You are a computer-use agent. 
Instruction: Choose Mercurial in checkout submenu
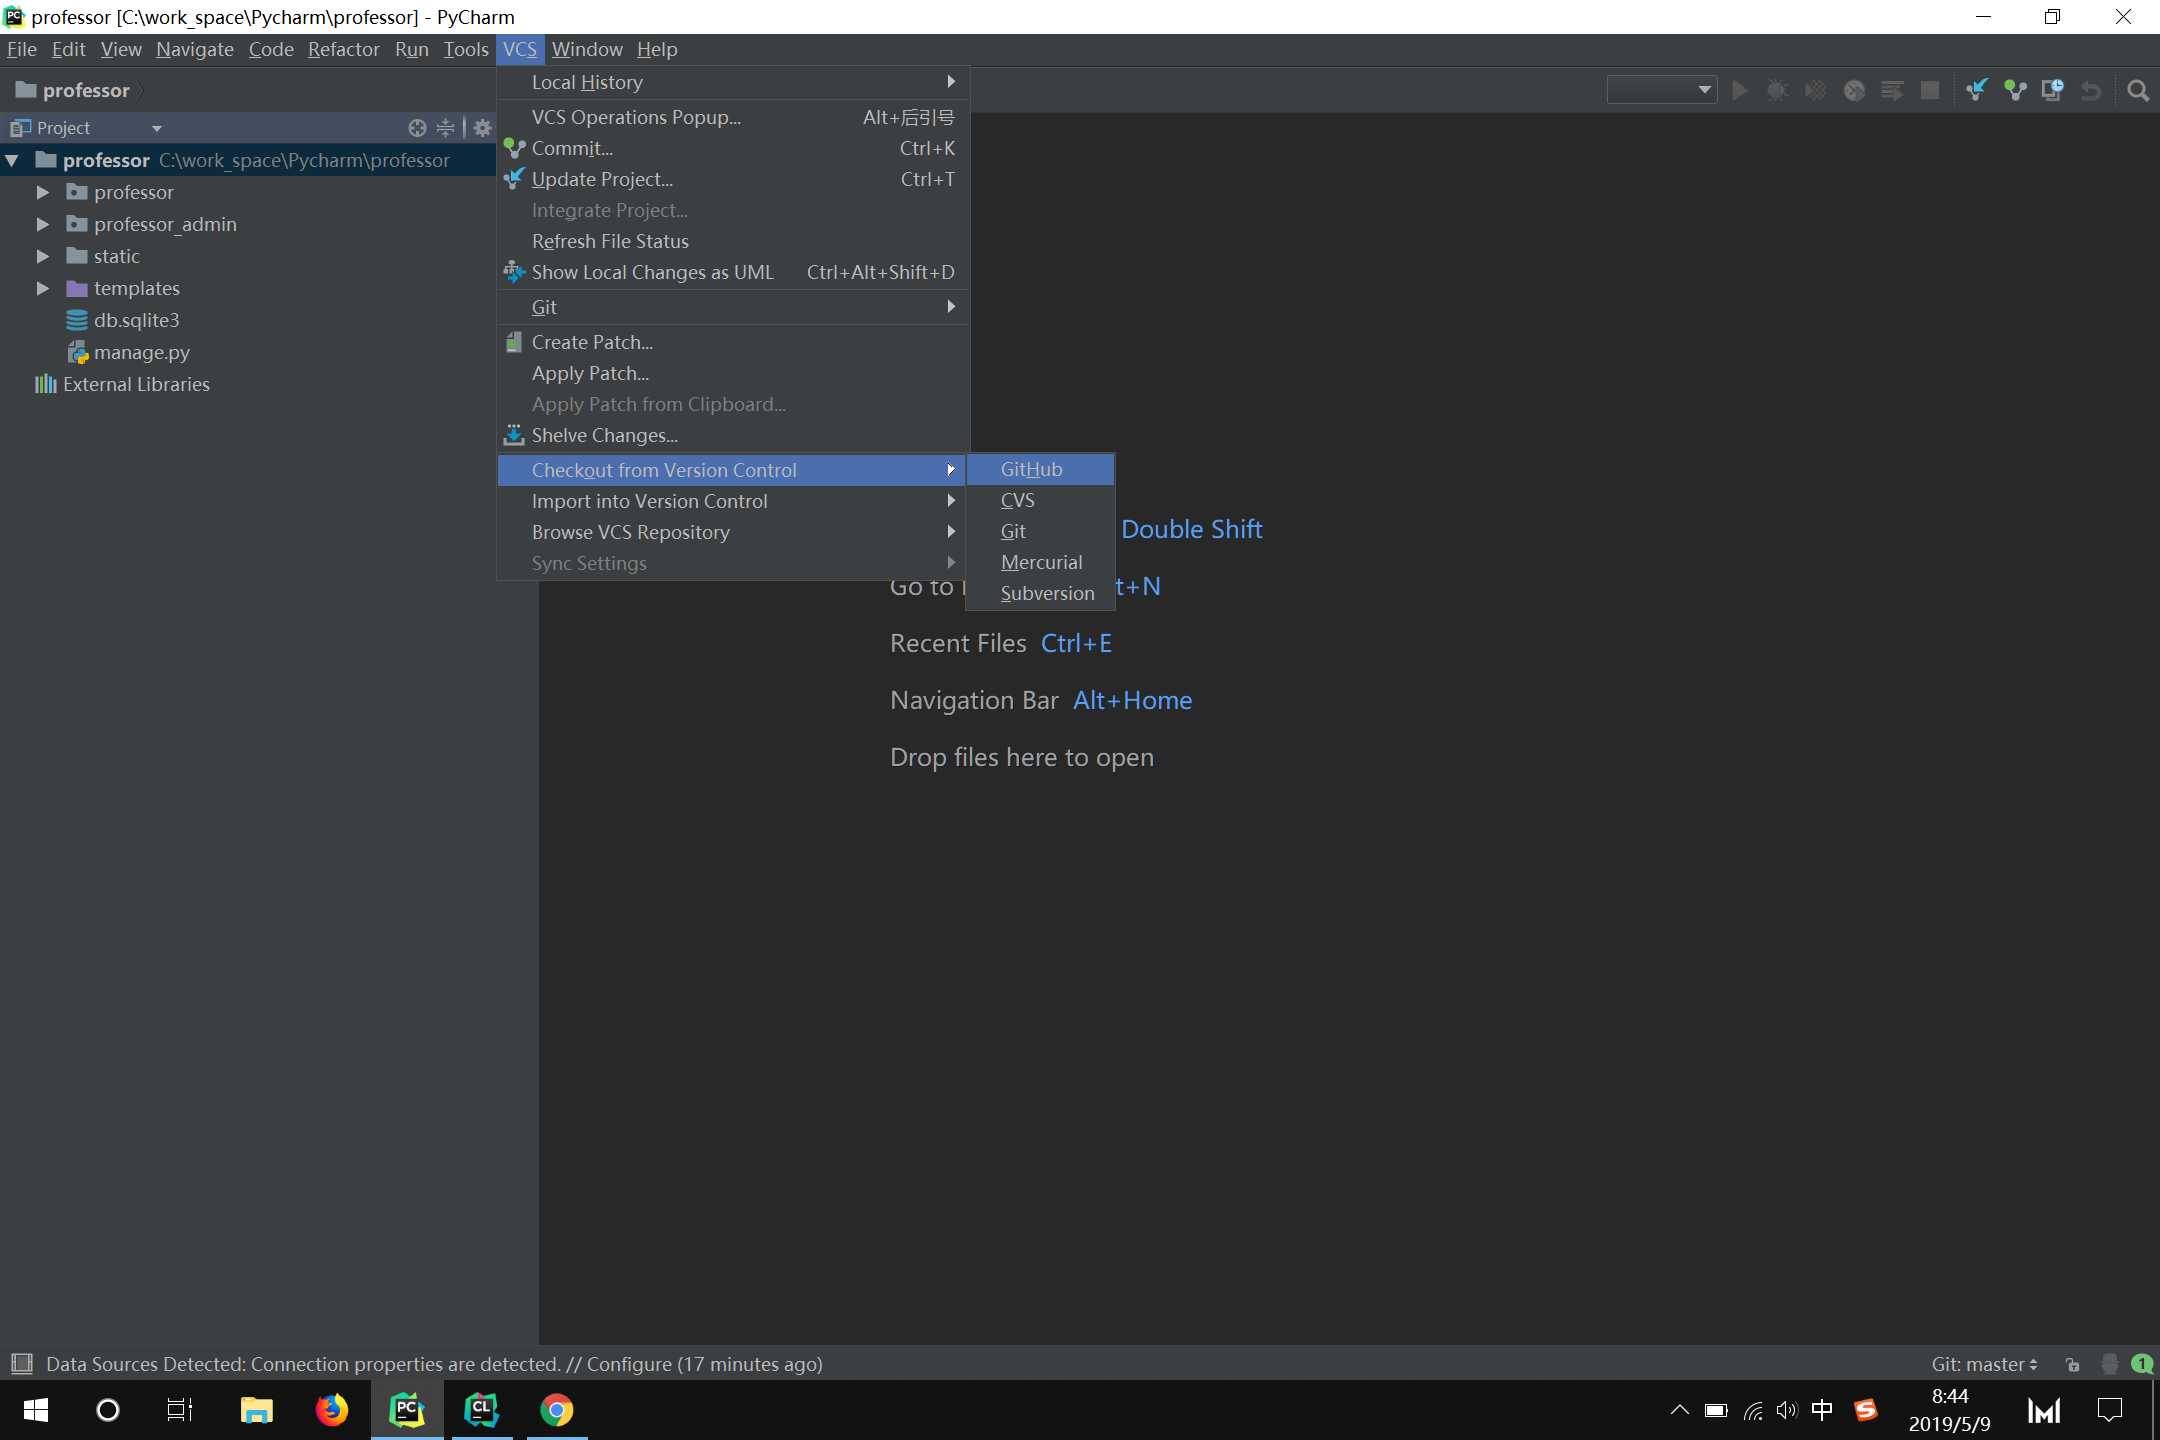(x=1040, y=562)
